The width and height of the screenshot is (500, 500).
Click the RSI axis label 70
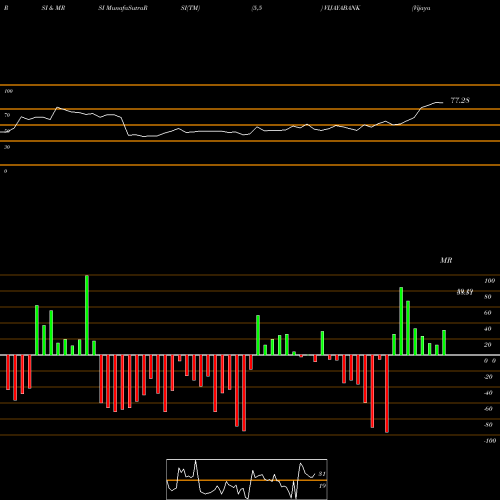[x=7, y=115]
